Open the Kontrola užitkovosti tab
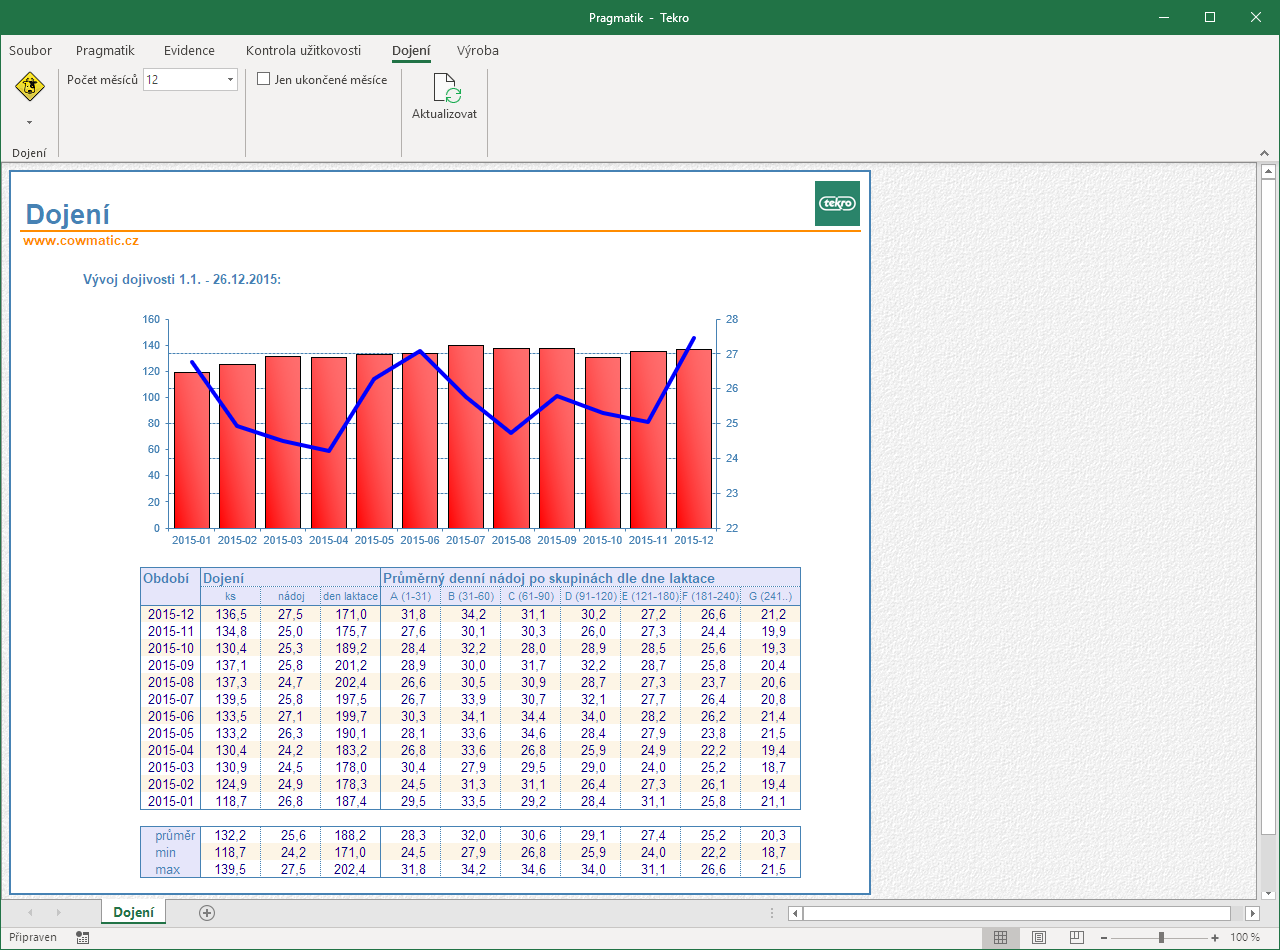 click(x=303, y=50)
